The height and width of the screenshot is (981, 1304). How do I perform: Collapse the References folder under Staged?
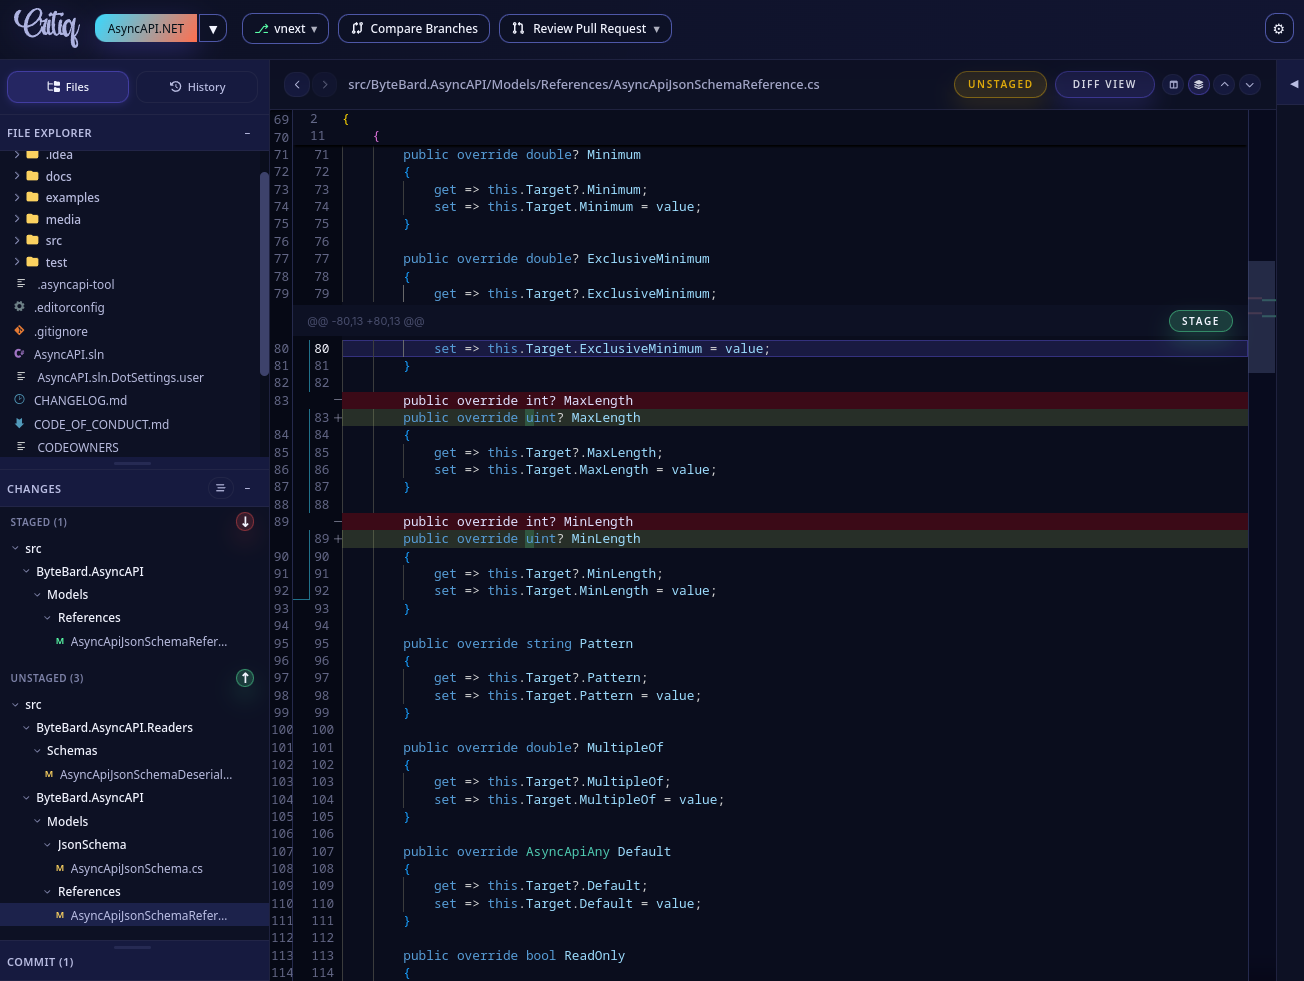coord(46,617)
